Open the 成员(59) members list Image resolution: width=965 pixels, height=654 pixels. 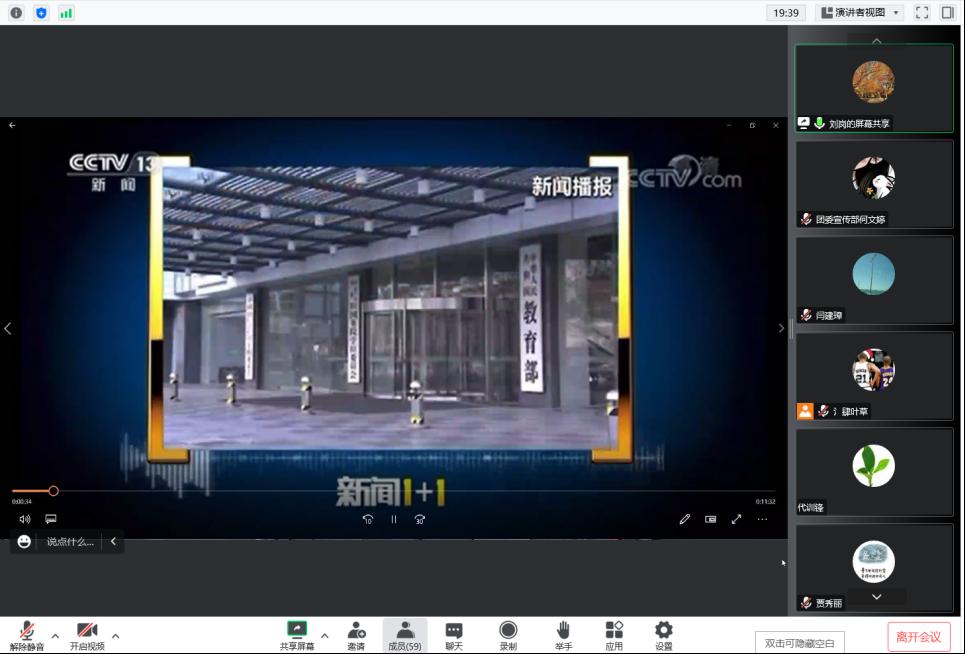point(405,636)
